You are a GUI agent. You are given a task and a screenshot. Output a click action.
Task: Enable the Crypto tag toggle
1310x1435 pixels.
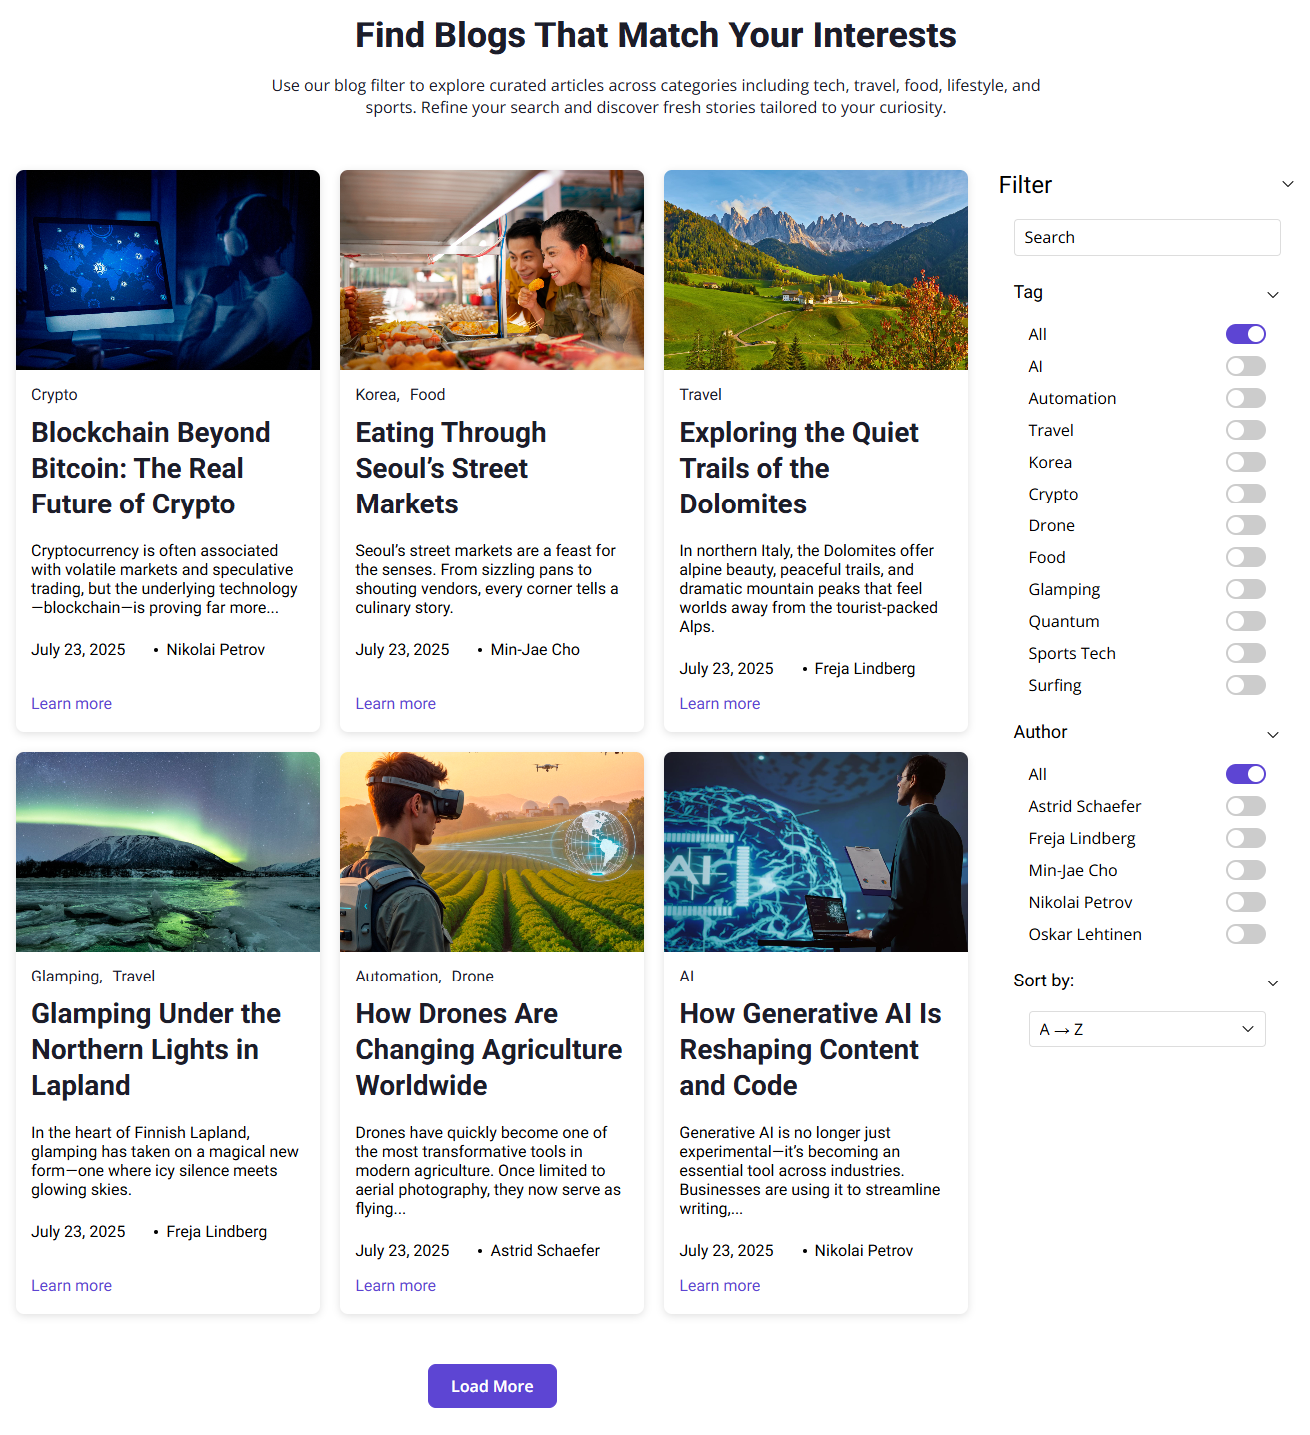1245,494
